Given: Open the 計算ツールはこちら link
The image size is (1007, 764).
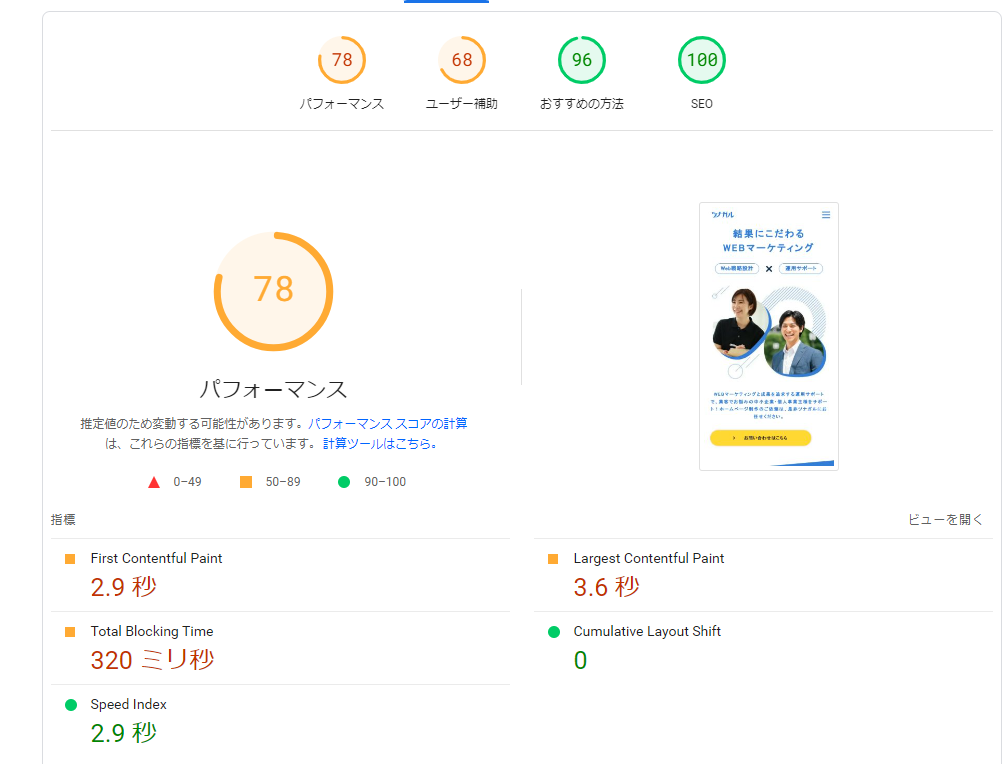Looking at the screenshot, I should (x=379, y=443).
